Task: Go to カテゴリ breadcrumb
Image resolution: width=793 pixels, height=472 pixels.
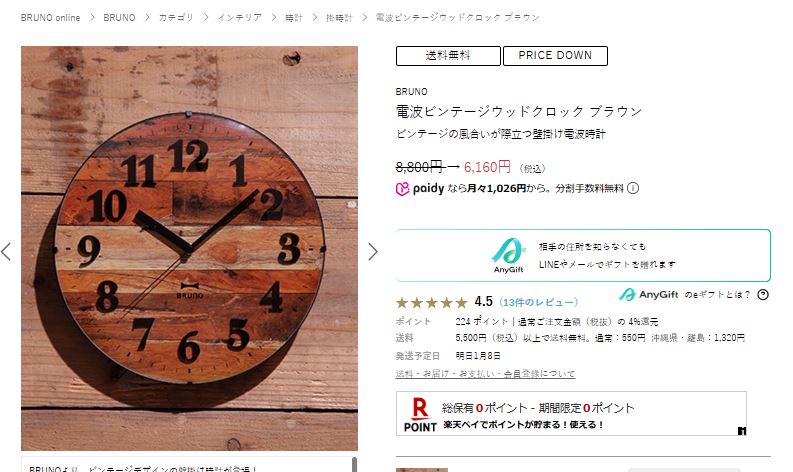Action: [x=175, y=18]
